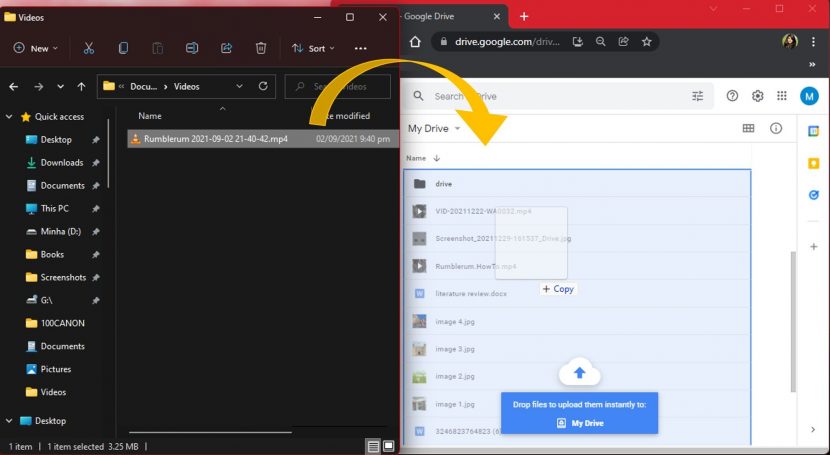
Task: Select the drive folder row in Google Drive
Action: 577,184
